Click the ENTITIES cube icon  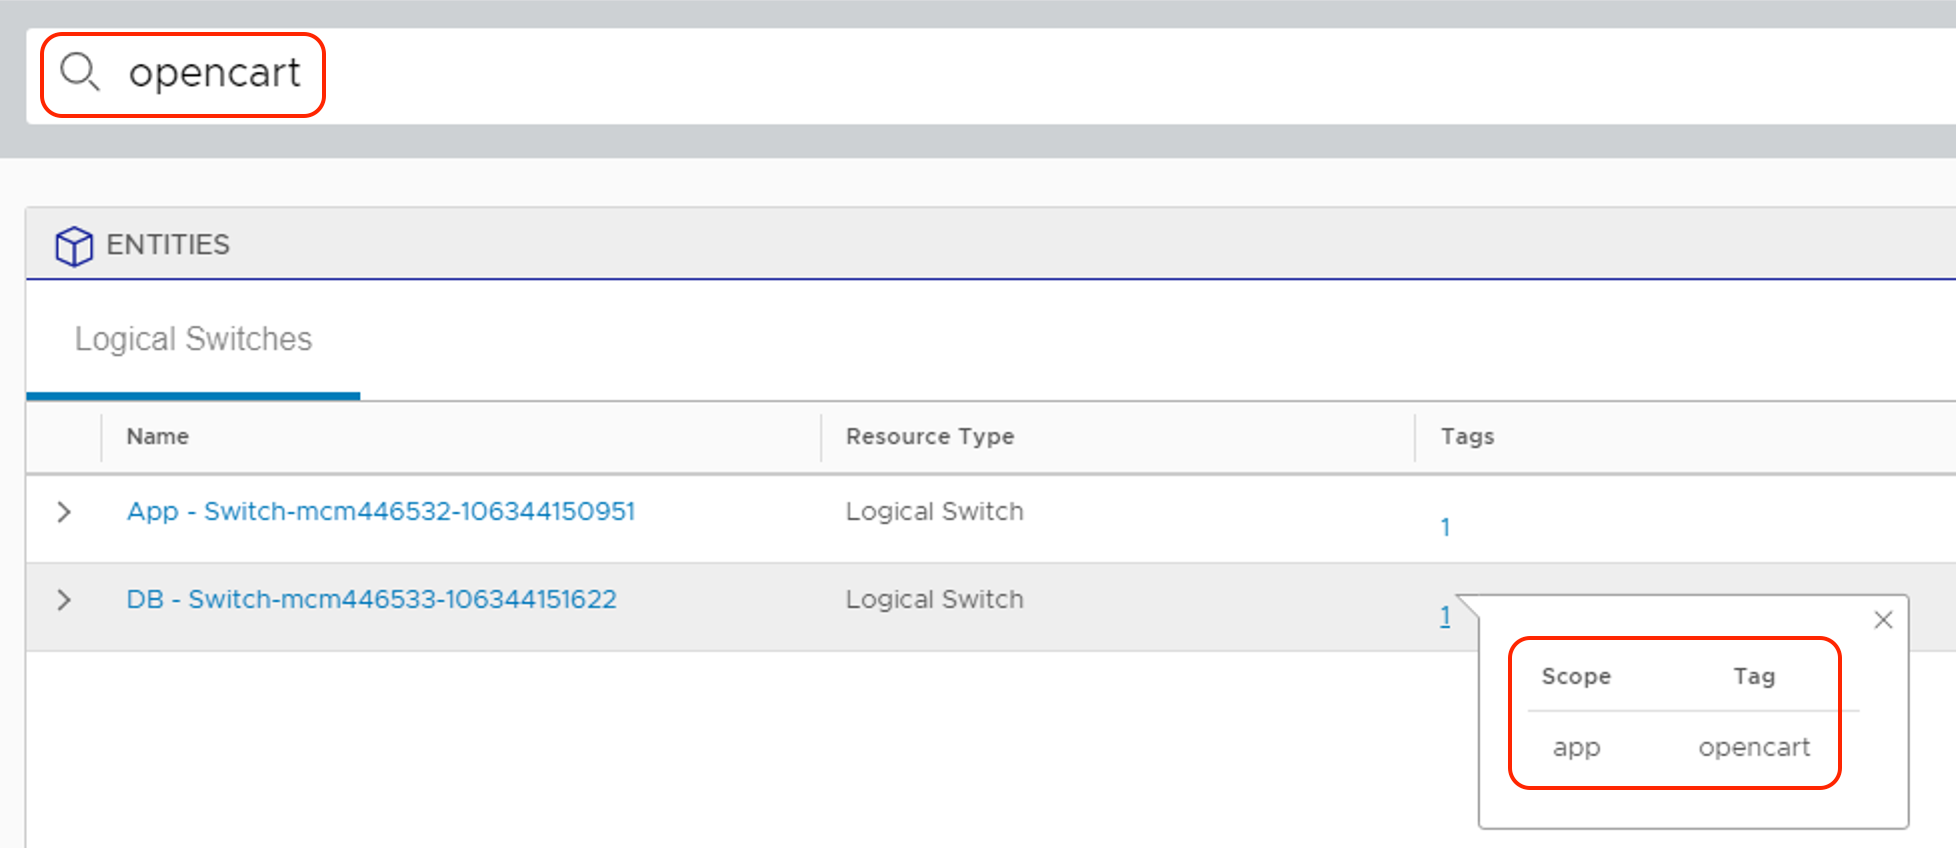(74, 245)
